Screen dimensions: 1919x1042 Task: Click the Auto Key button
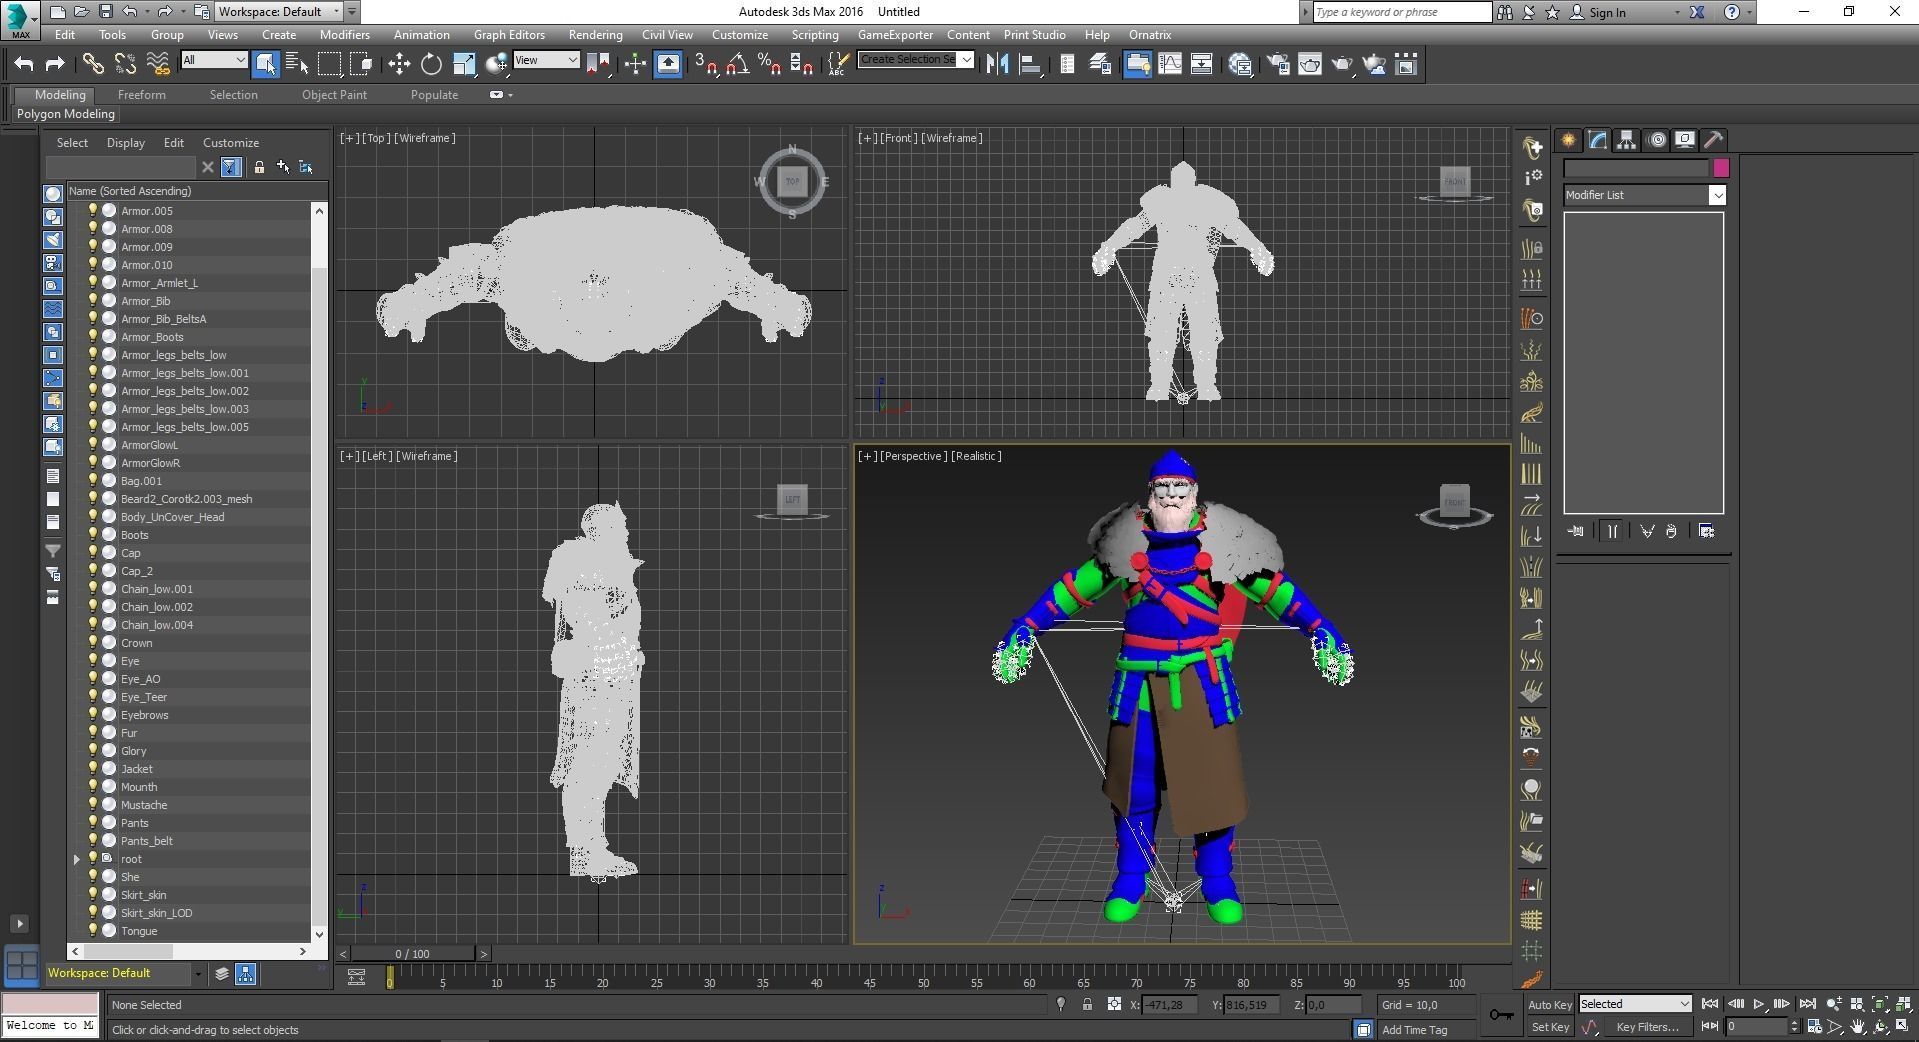1550,1005
